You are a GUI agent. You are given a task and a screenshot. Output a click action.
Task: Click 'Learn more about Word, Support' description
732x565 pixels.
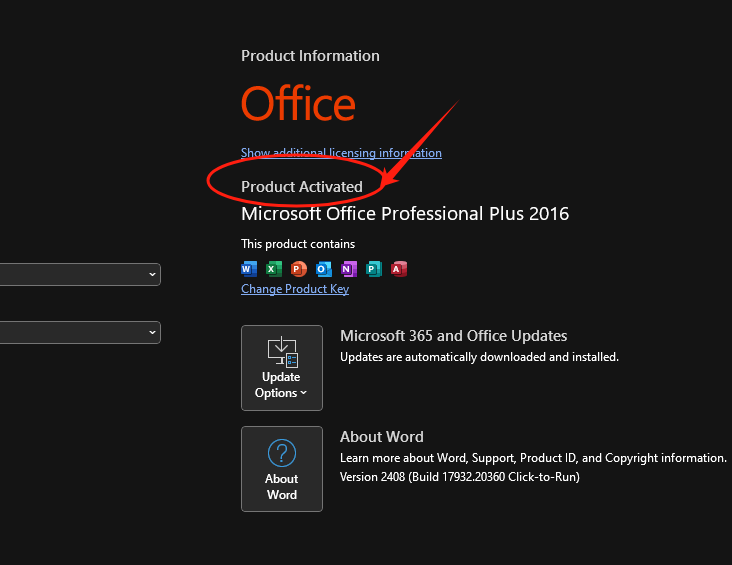pos(533,458)
